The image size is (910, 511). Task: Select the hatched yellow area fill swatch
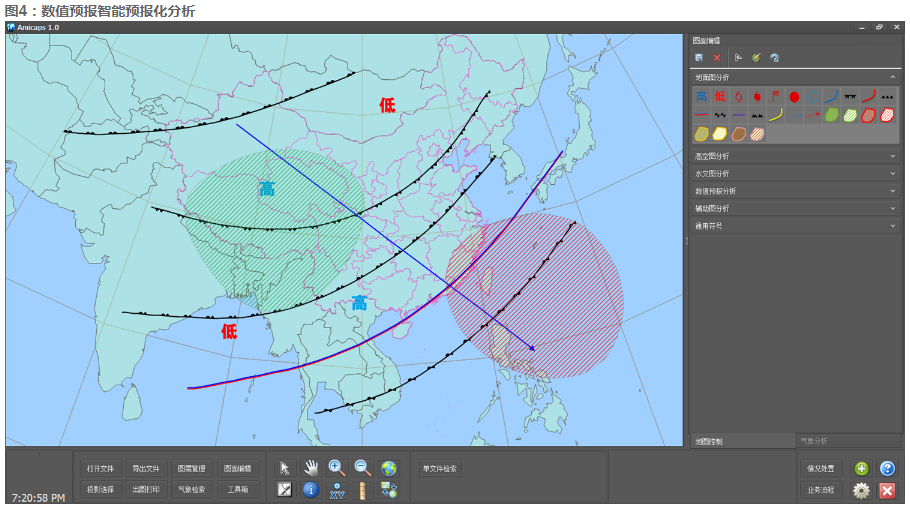pos(720,134)
